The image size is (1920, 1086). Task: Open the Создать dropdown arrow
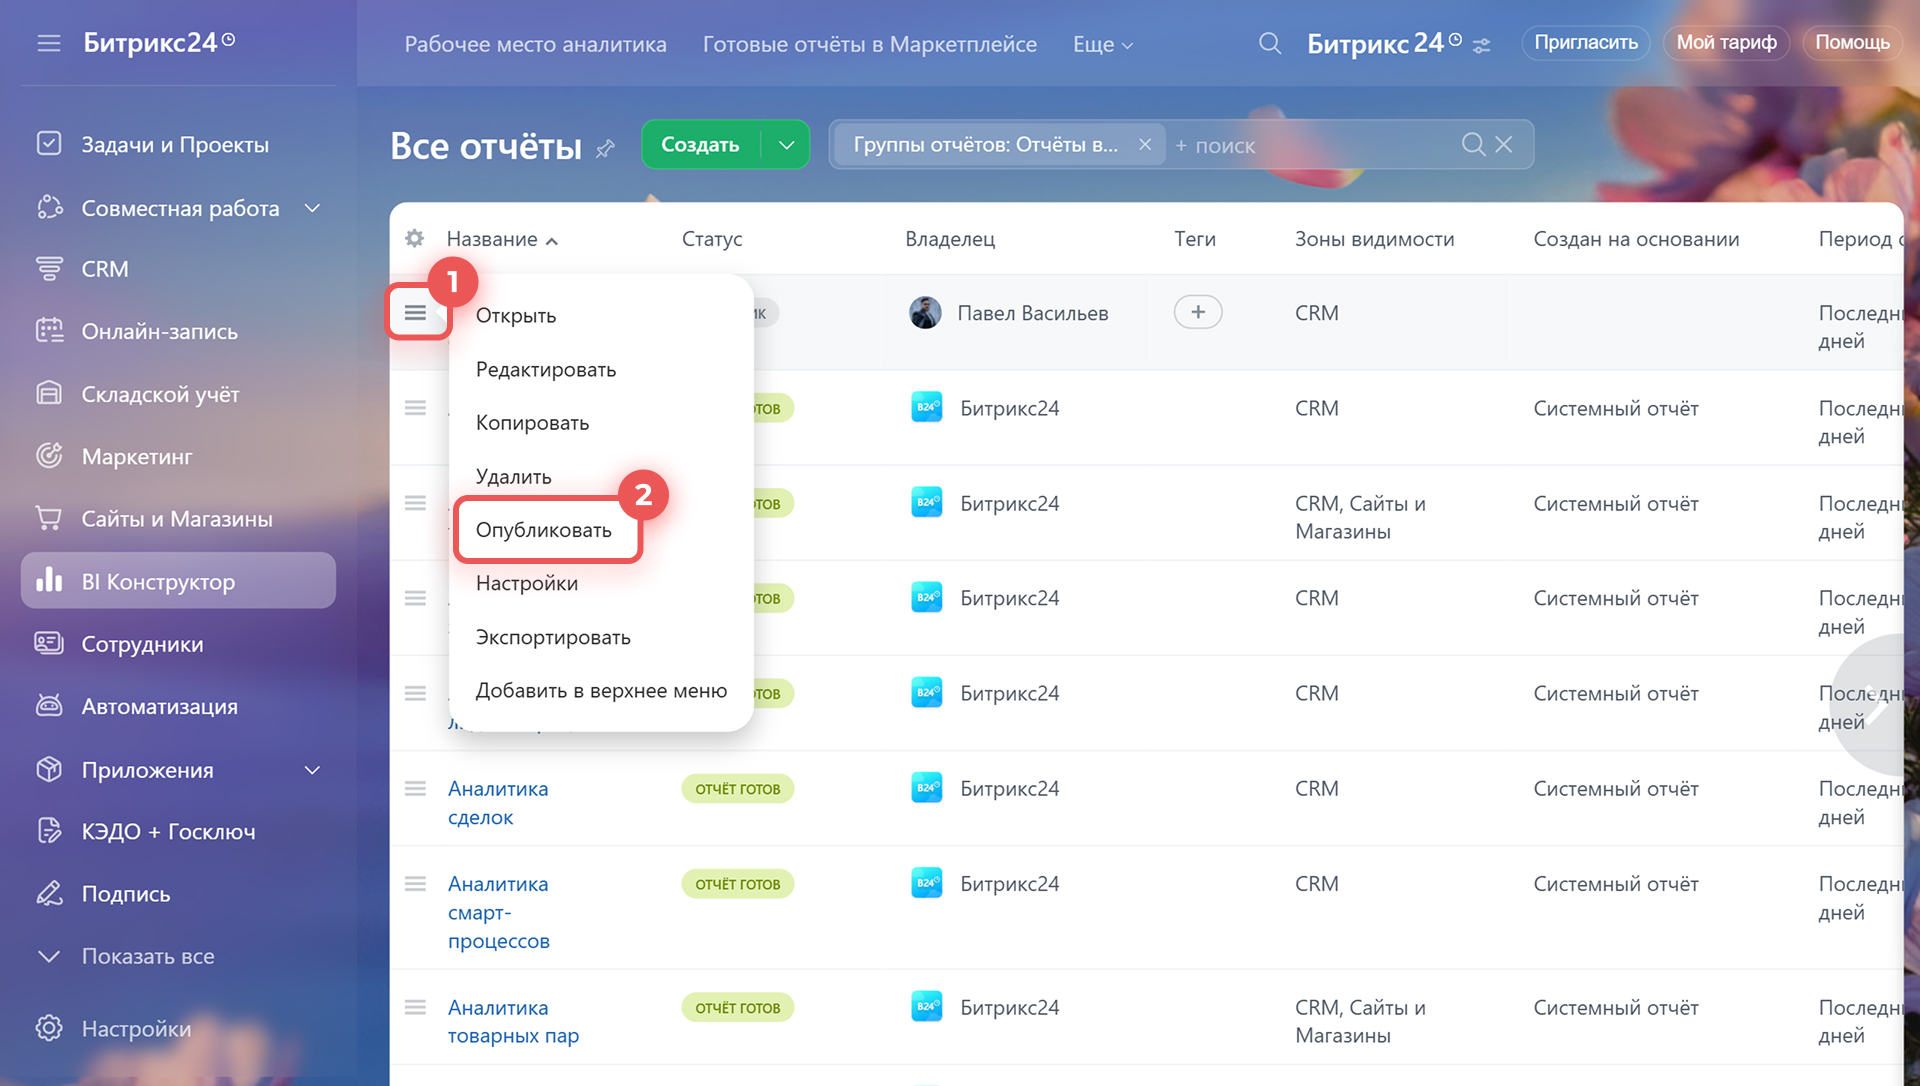pos(787,145)
